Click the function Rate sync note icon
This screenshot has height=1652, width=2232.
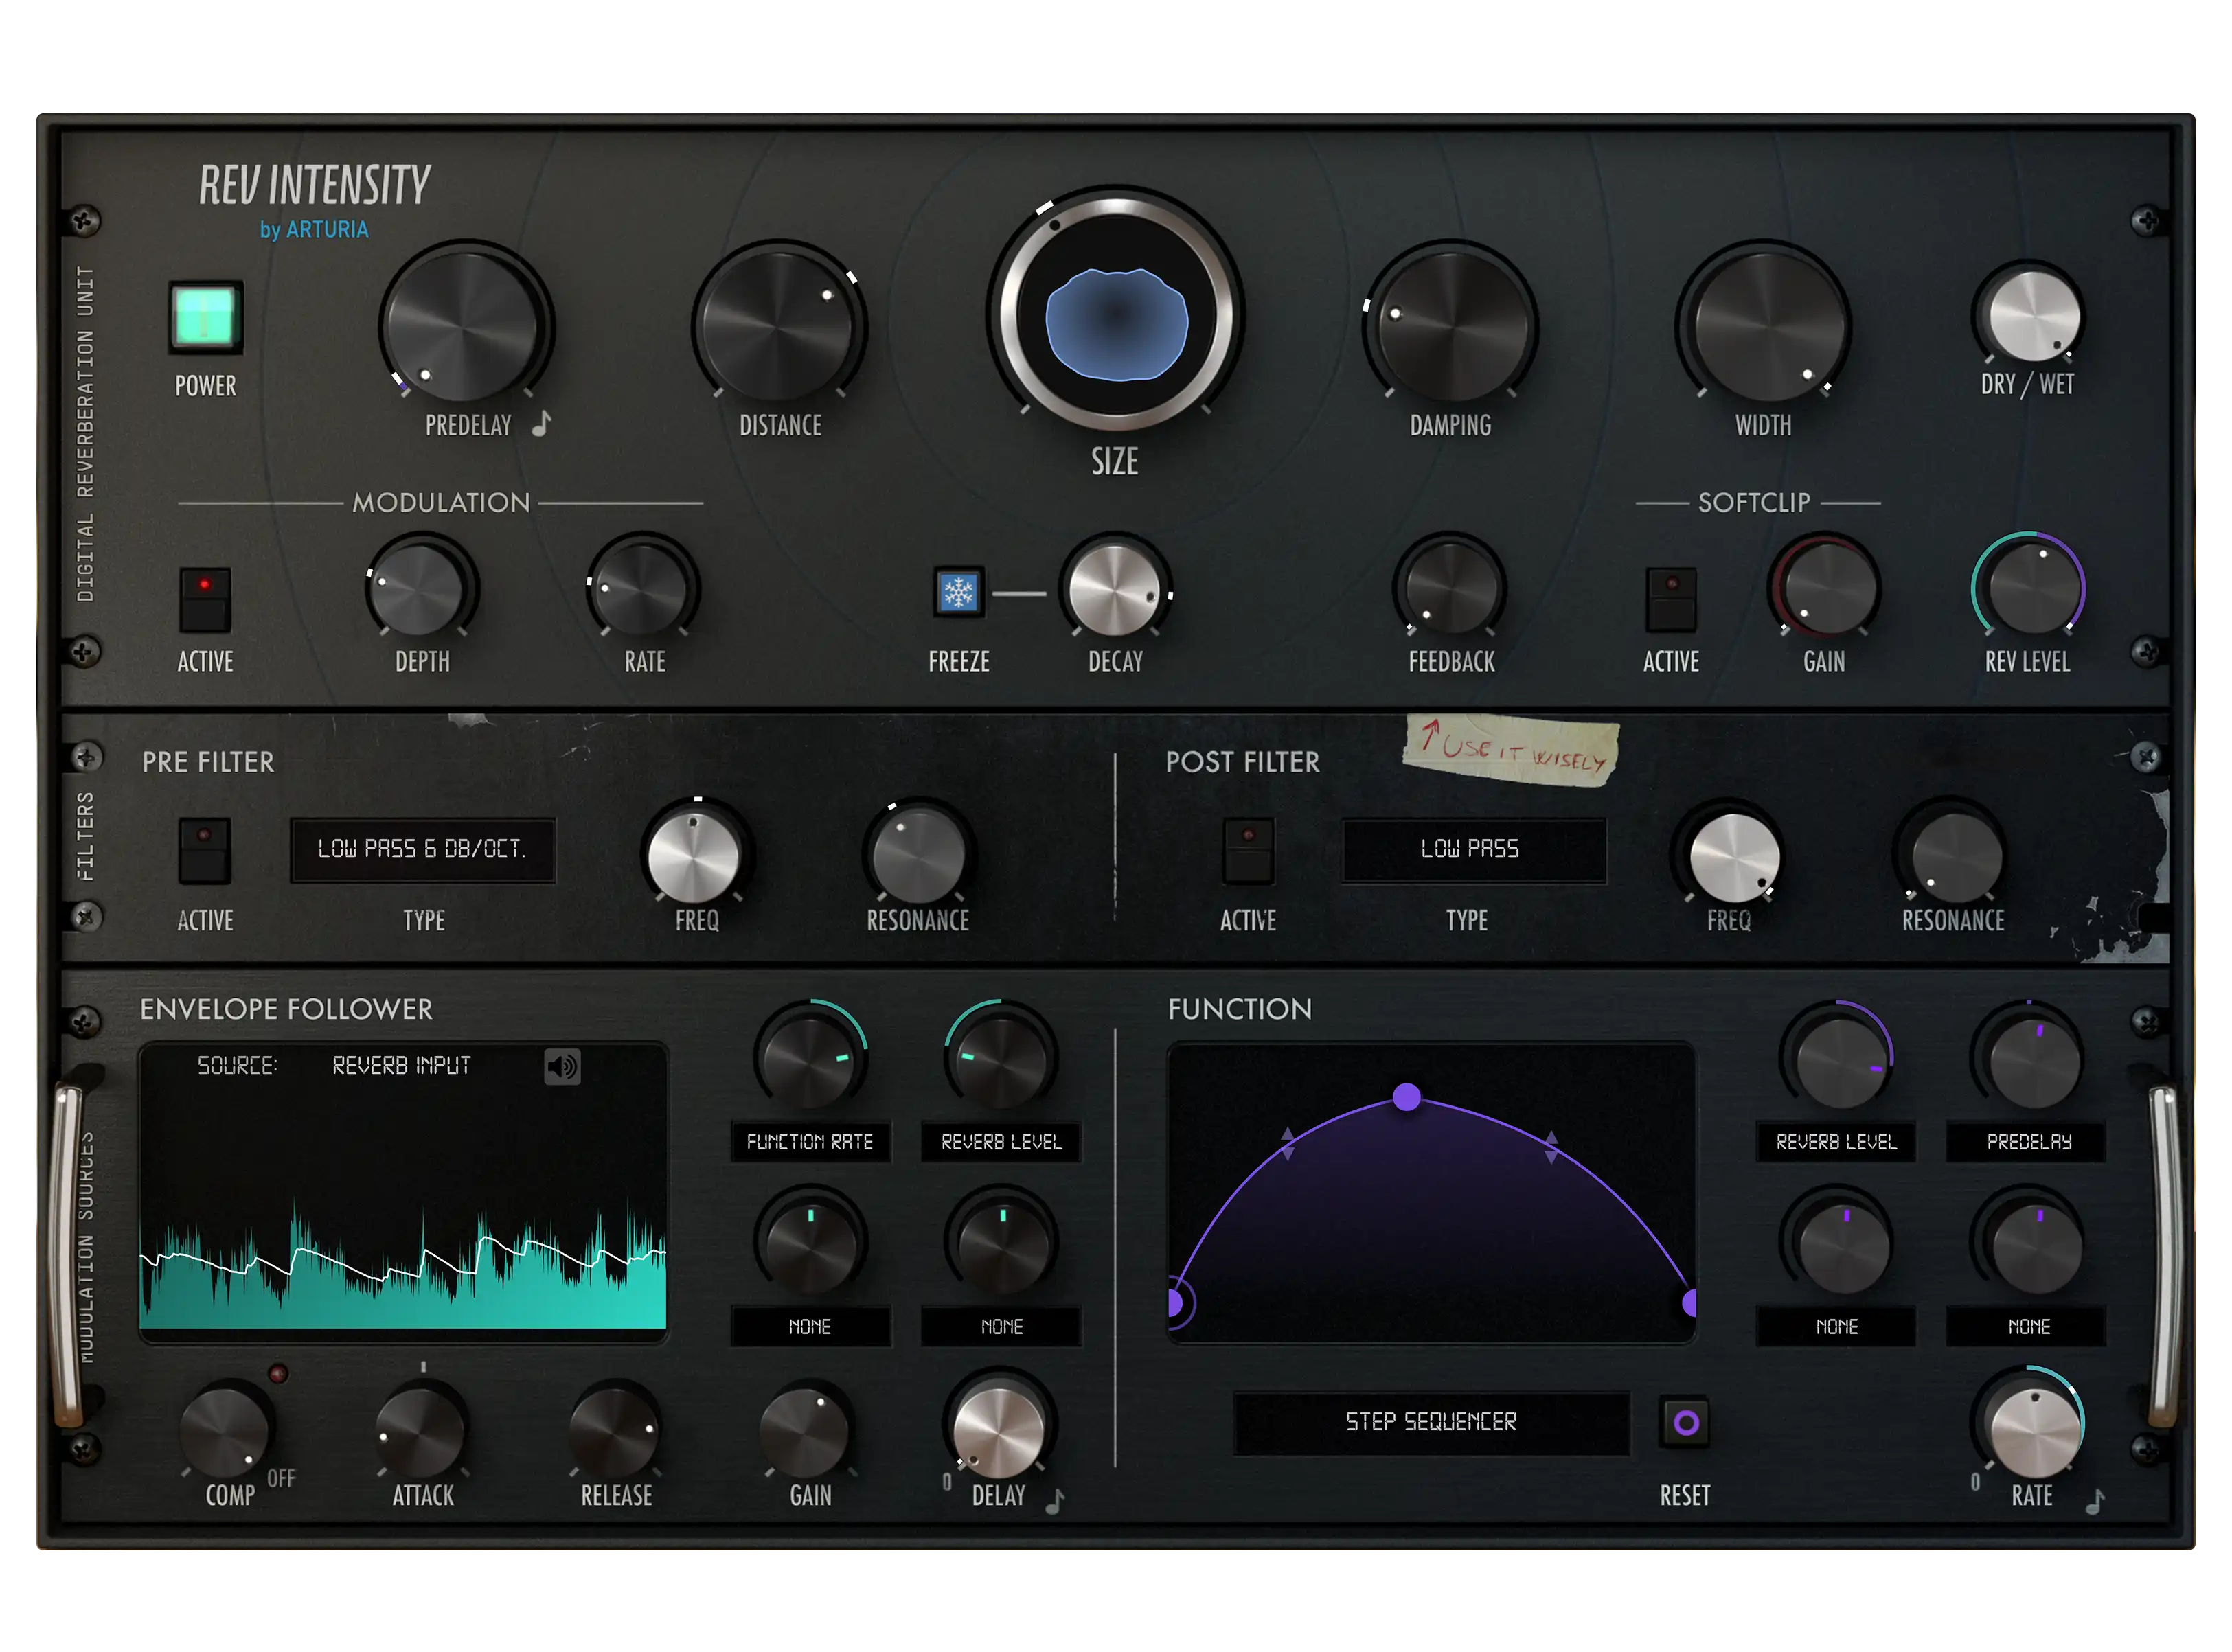click(2095, 1501)
